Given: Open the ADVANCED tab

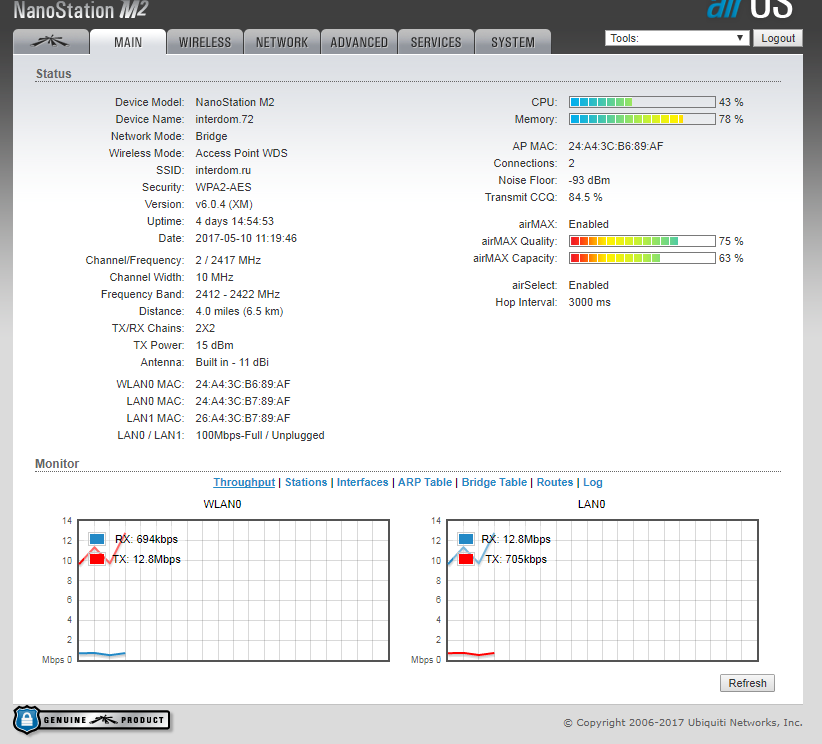Looking at the screenshot, I should pyautogui.click(x=359, y=42).
